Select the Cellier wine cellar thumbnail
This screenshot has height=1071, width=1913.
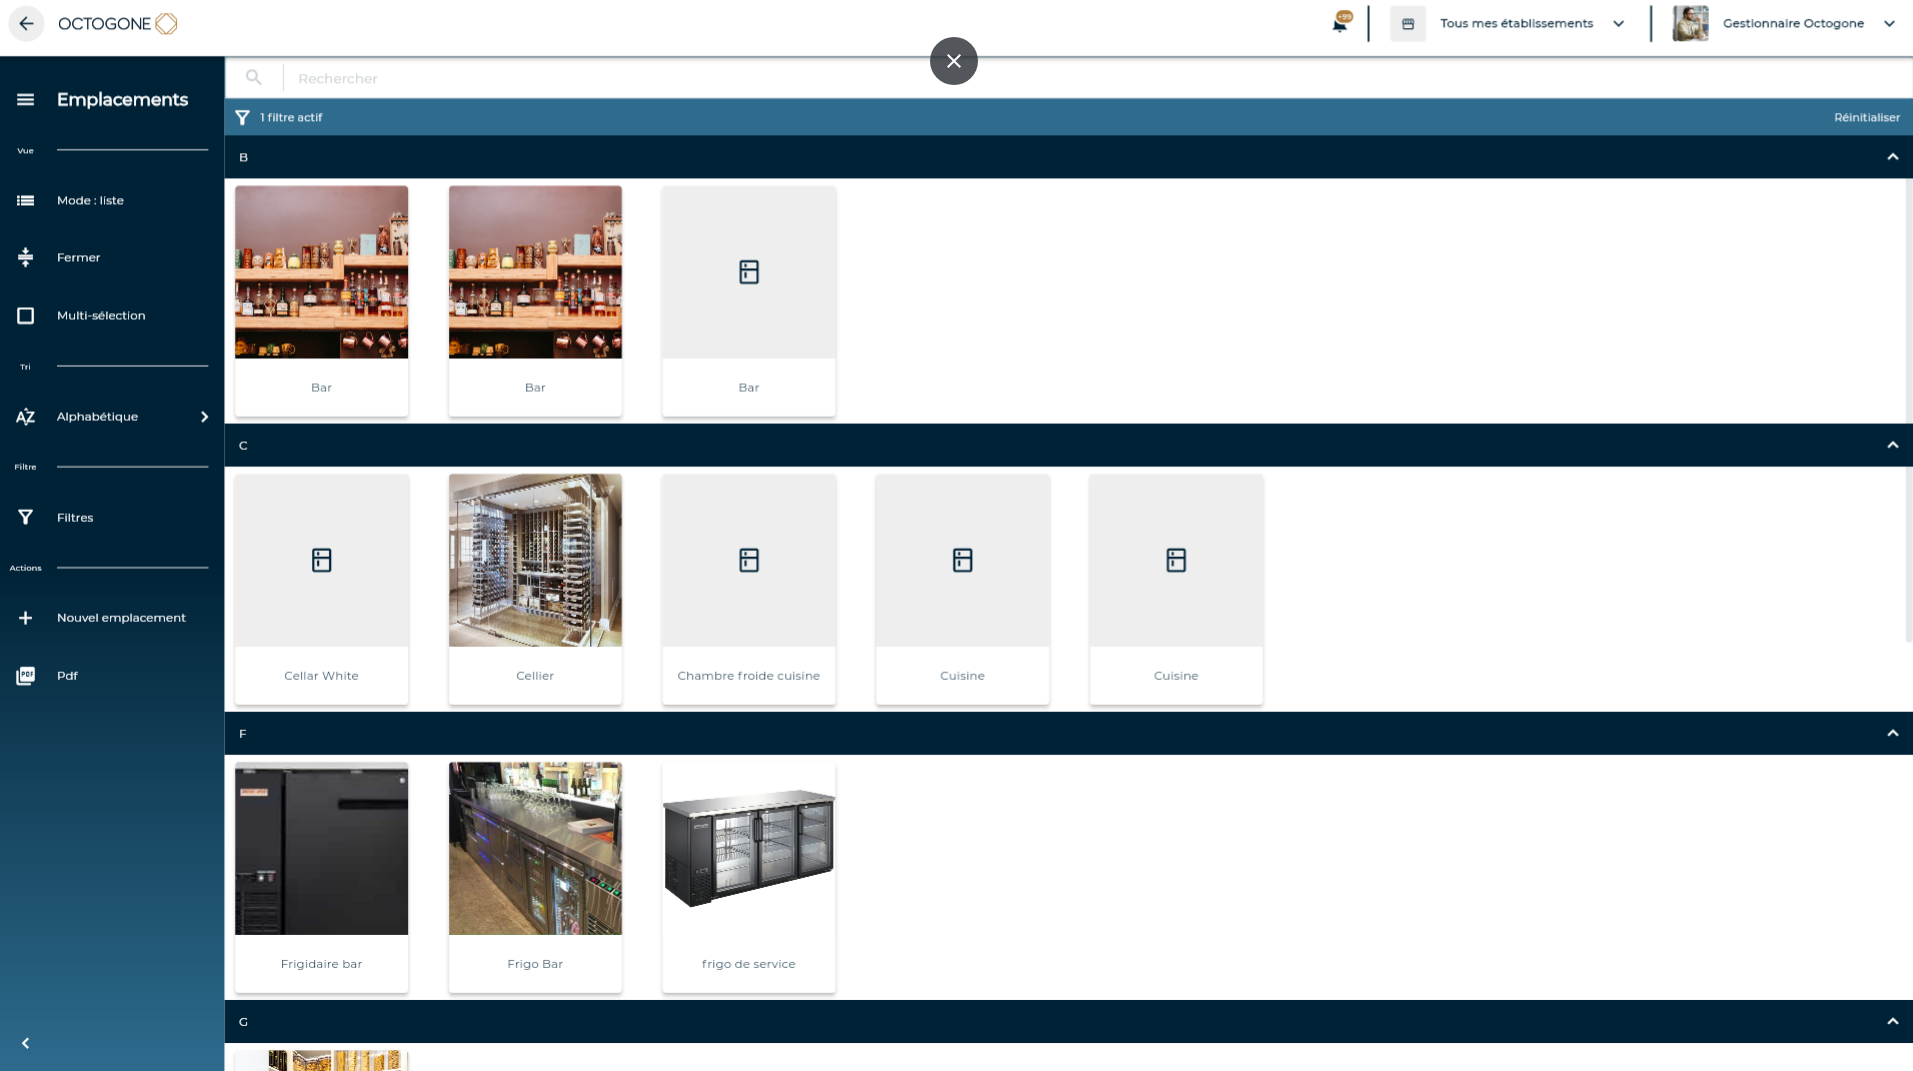(535, 560)
